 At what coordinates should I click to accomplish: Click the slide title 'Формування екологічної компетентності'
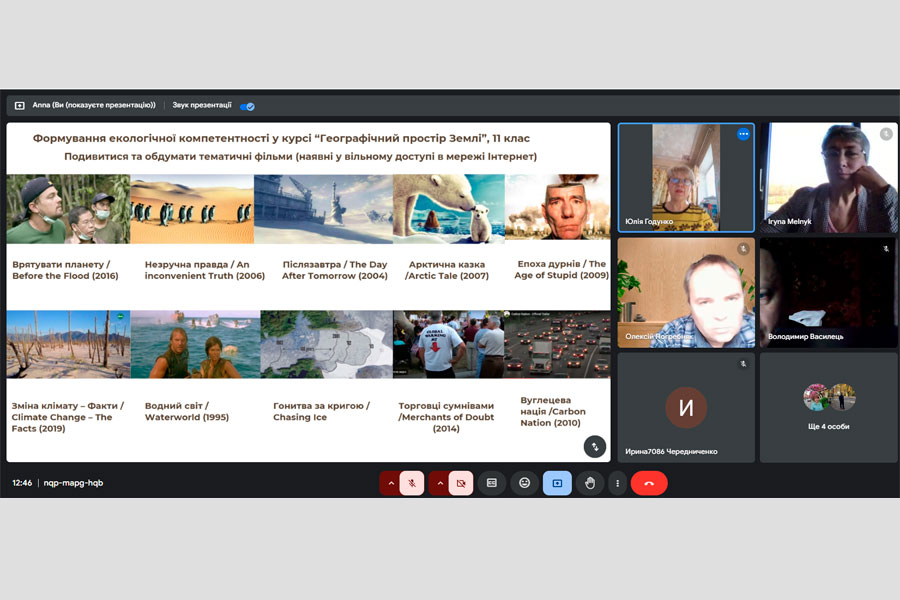281,138
